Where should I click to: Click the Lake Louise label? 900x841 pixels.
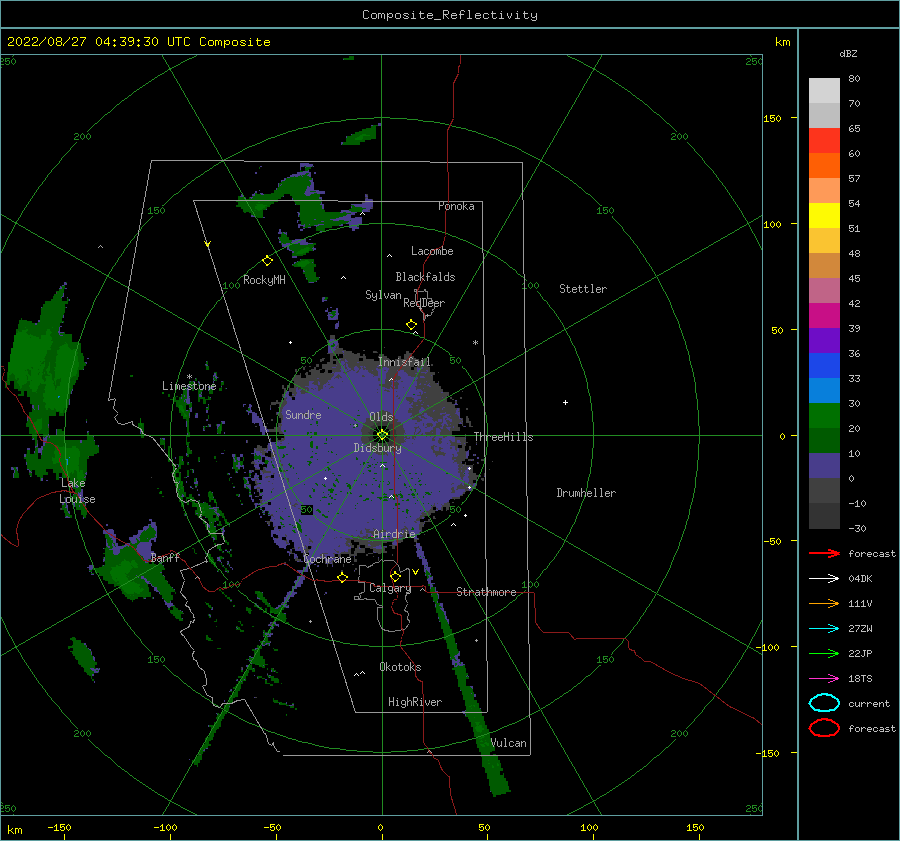click(x=77, y=491)
